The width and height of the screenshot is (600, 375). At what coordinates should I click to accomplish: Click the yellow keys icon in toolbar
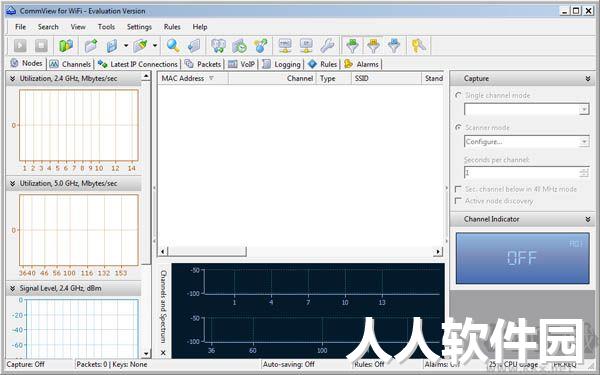[419, 46]
